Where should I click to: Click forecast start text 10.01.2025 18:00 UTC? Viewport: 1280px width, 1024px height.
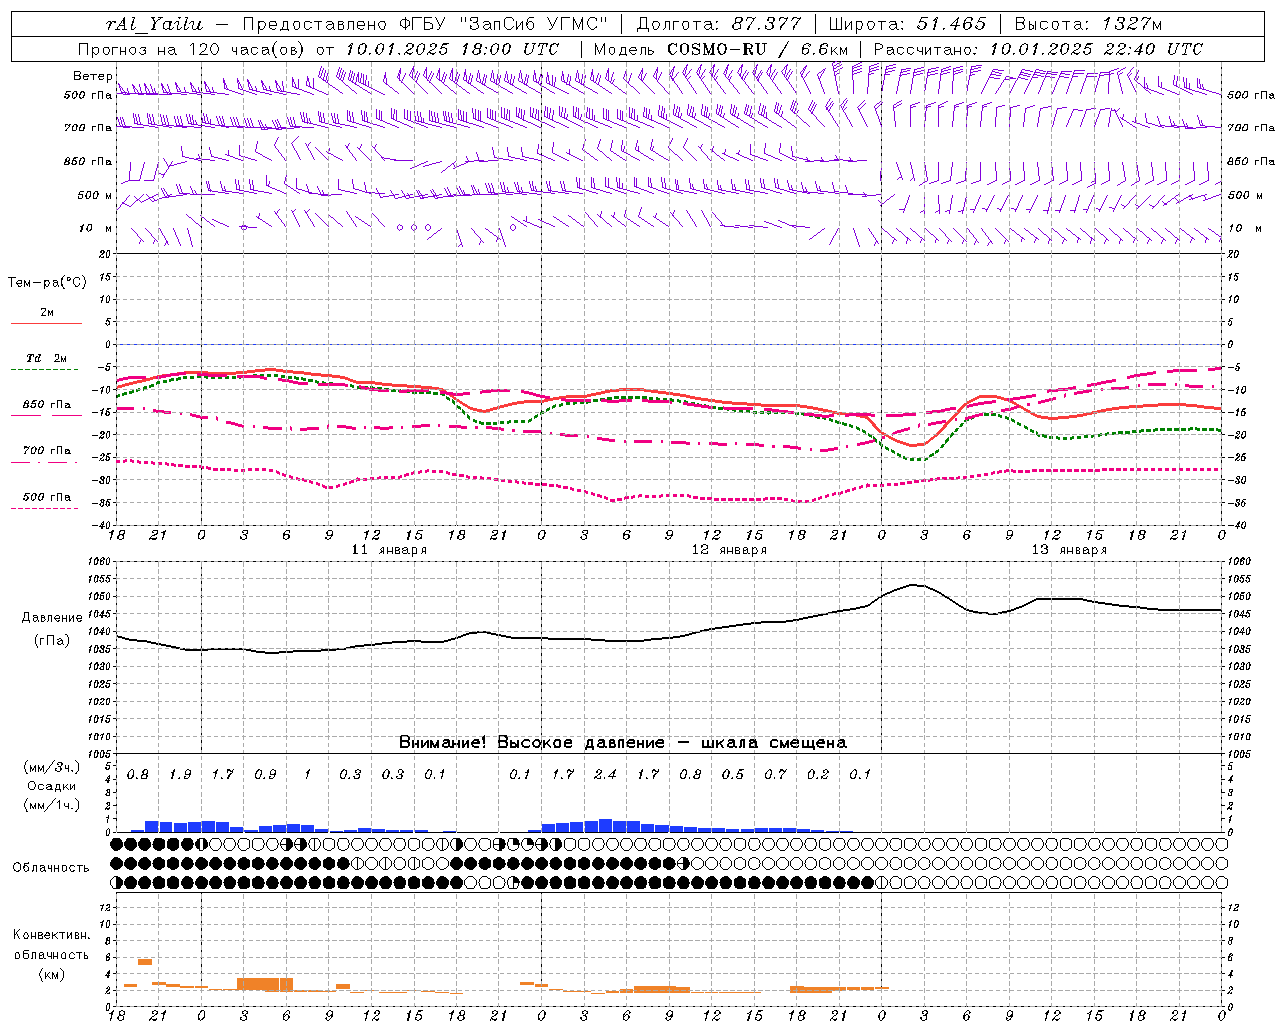452,49
